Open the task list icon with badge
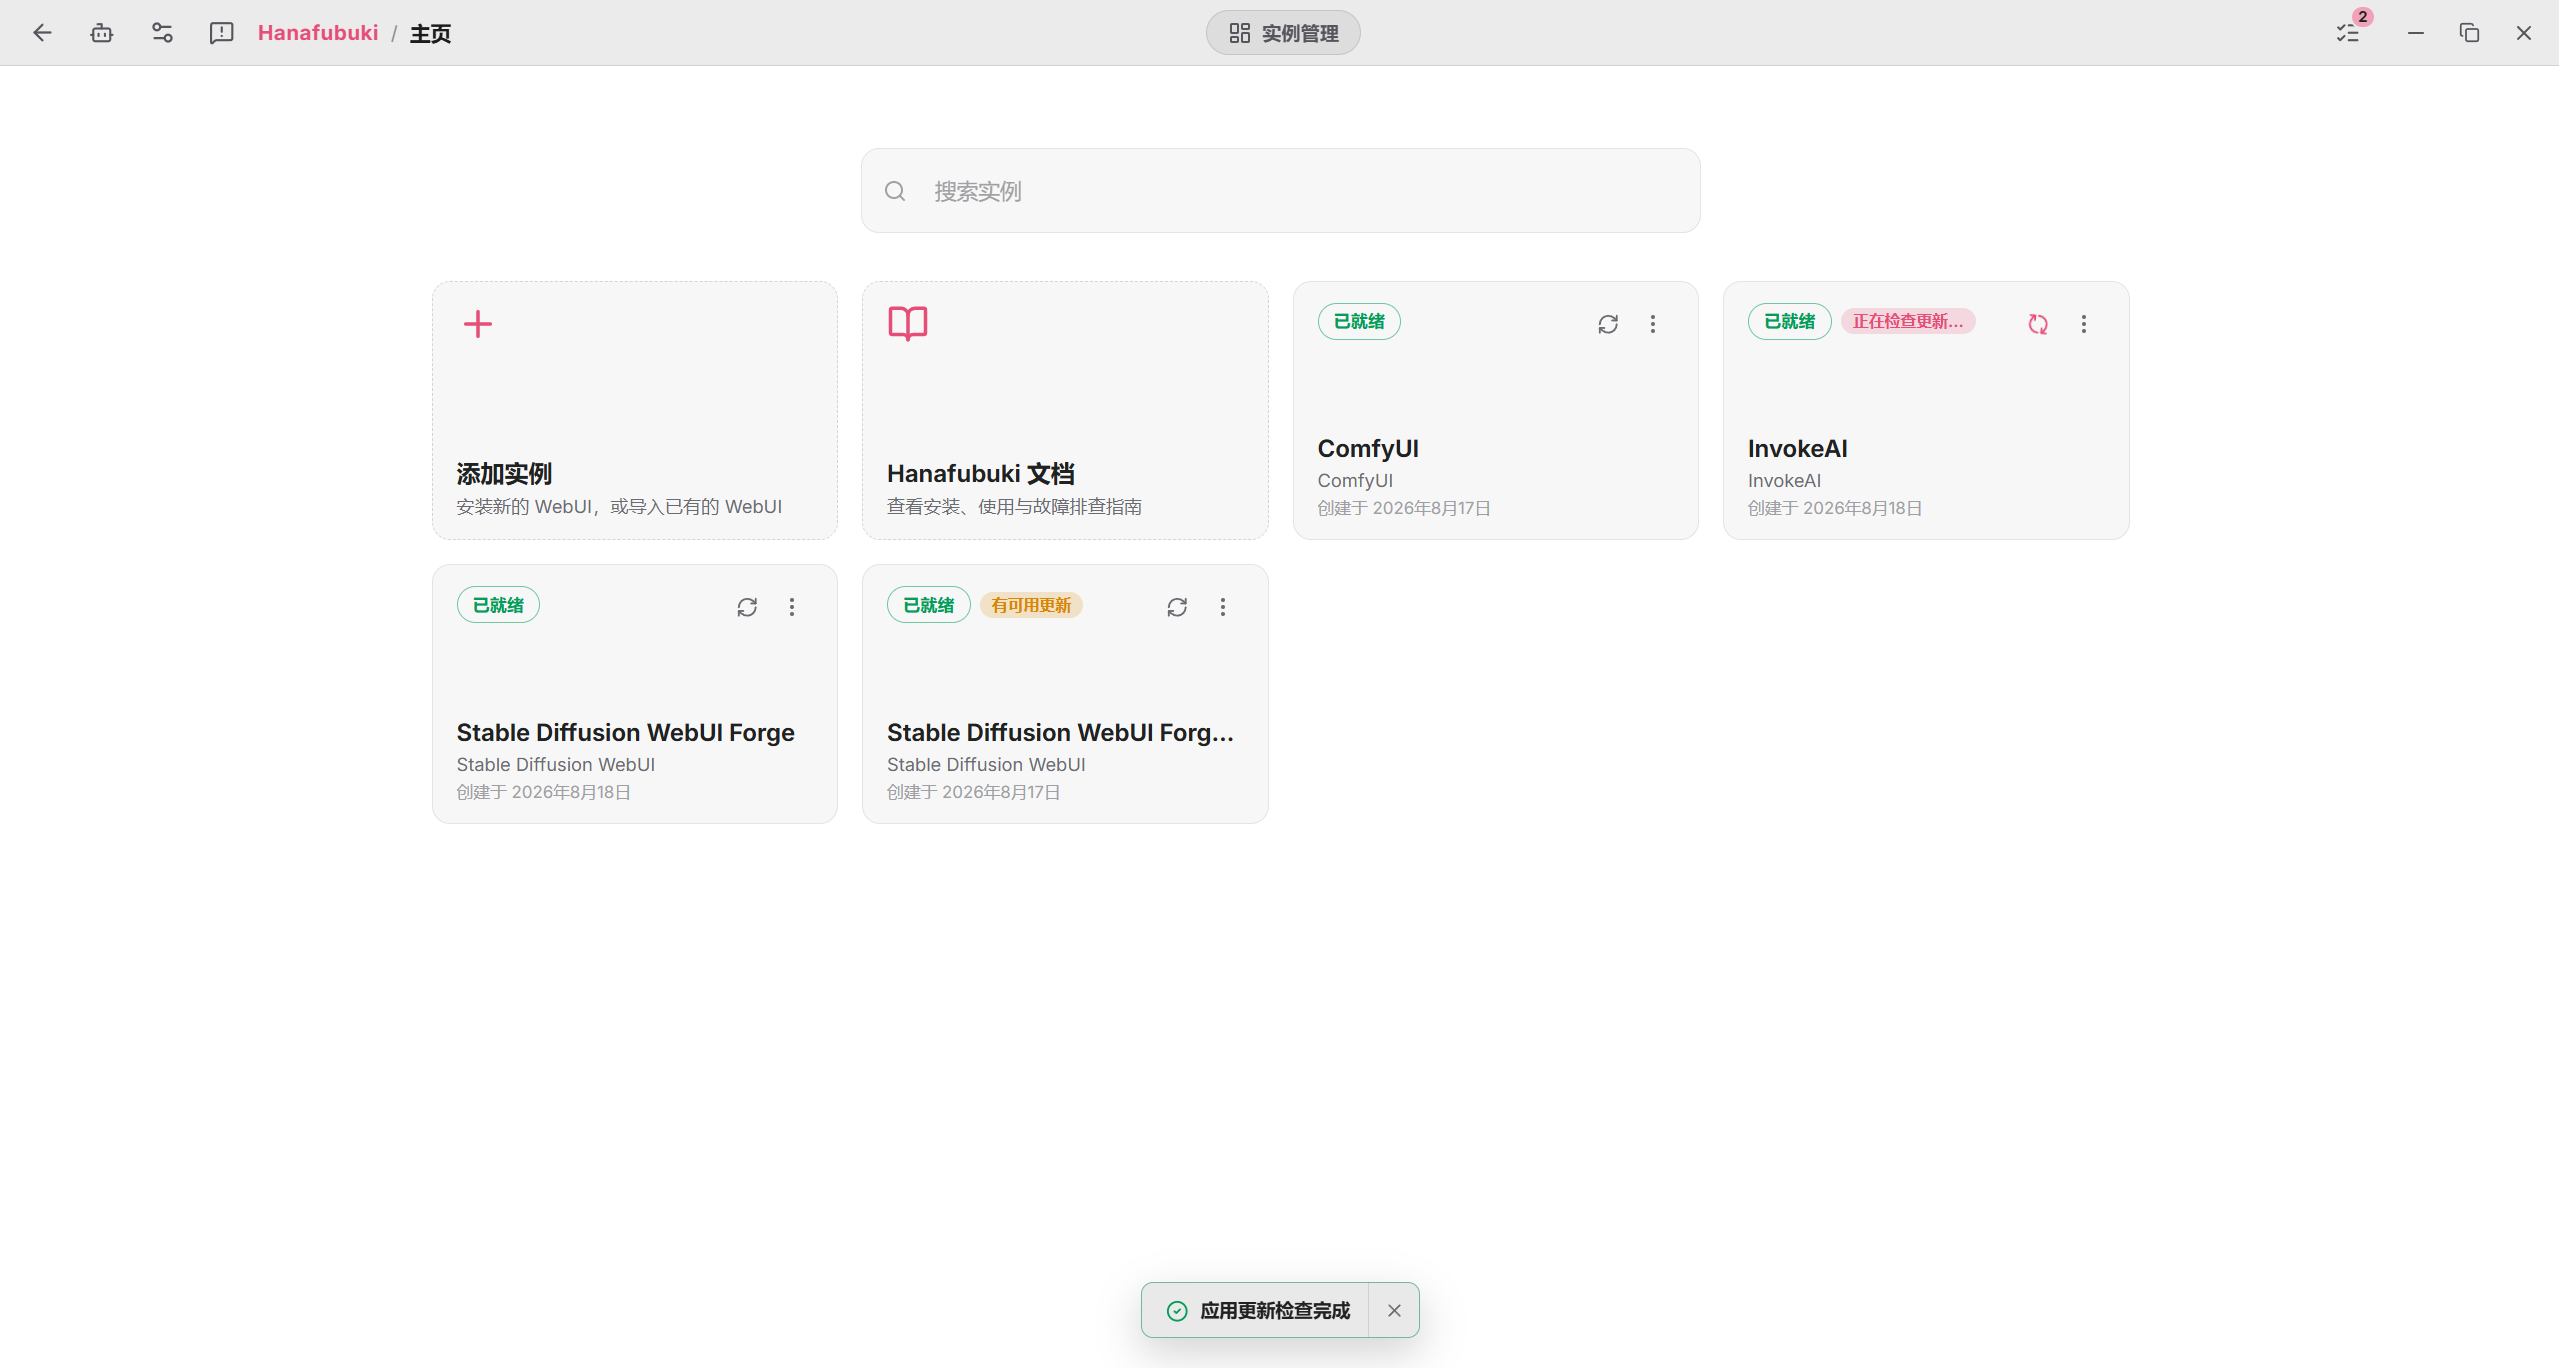 [2348, 33]
